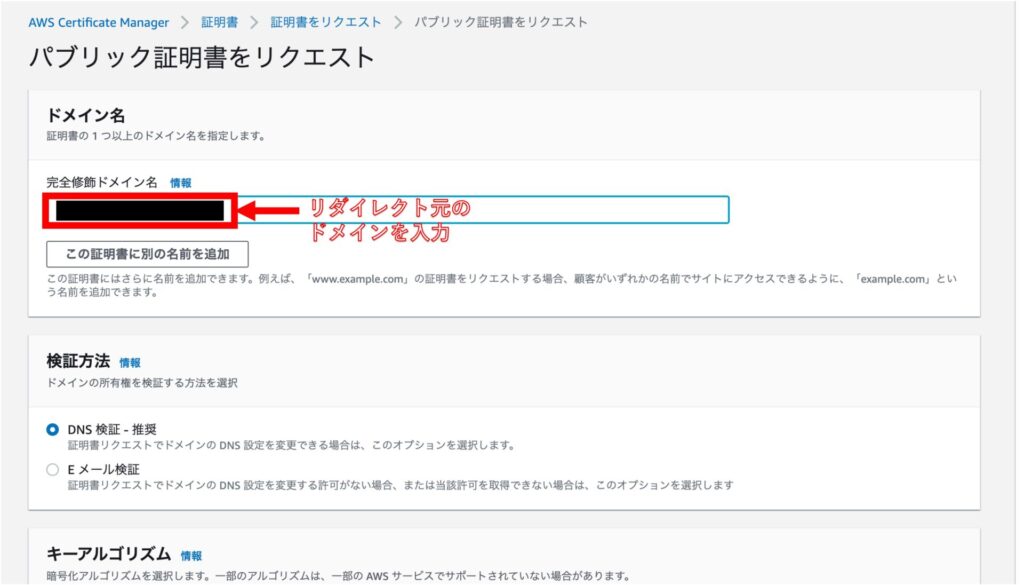Click the E メール検証 label text
Image resolution: width=1024 pixels, height=585 pixels.
click(x=104, y=469)
